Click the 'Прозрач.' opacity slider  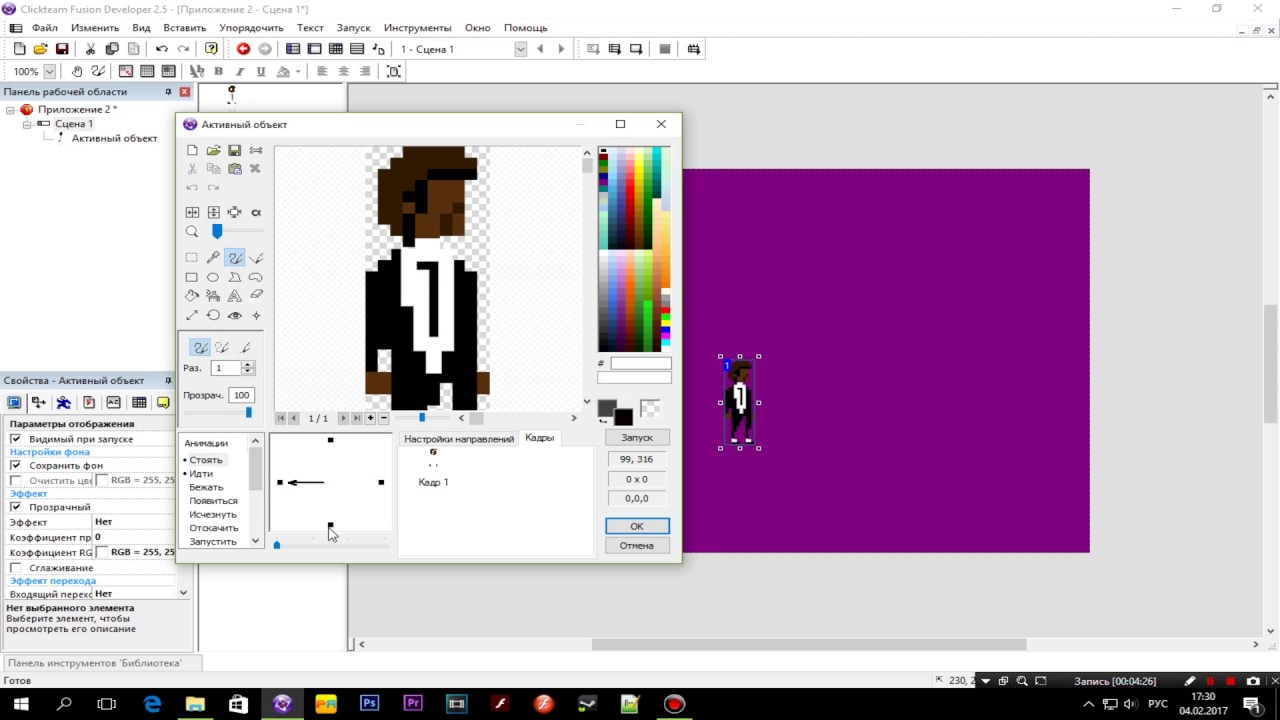point(218,412)
